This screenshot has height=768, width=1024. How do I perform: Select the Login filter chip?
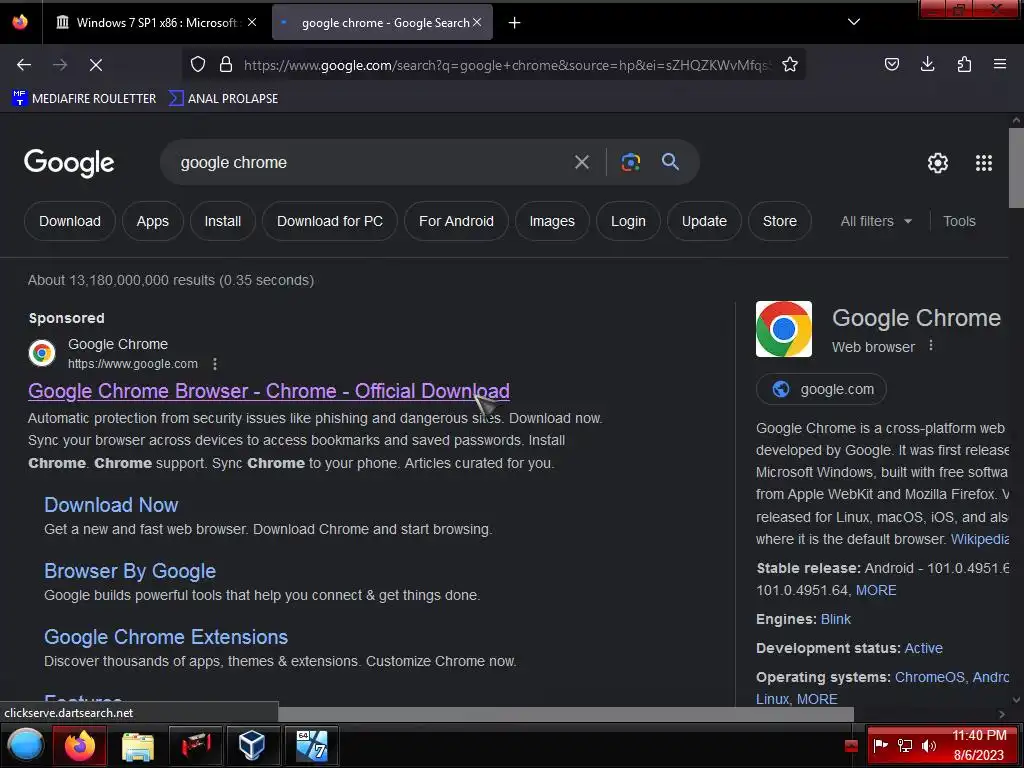click(x=628, y=221)
